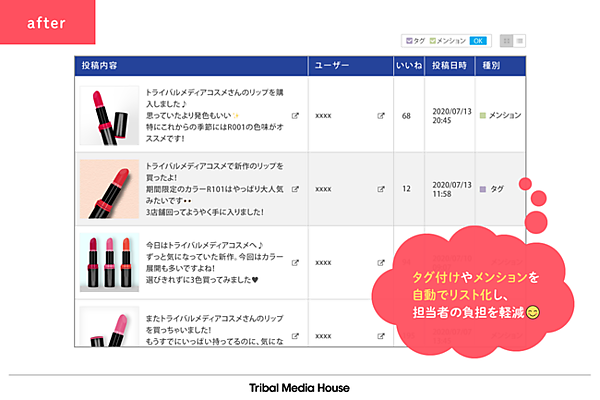This screenshot has height=400, width=600.
Task: Open thumbnail showing three lipsticks
Action: point(109,263)
